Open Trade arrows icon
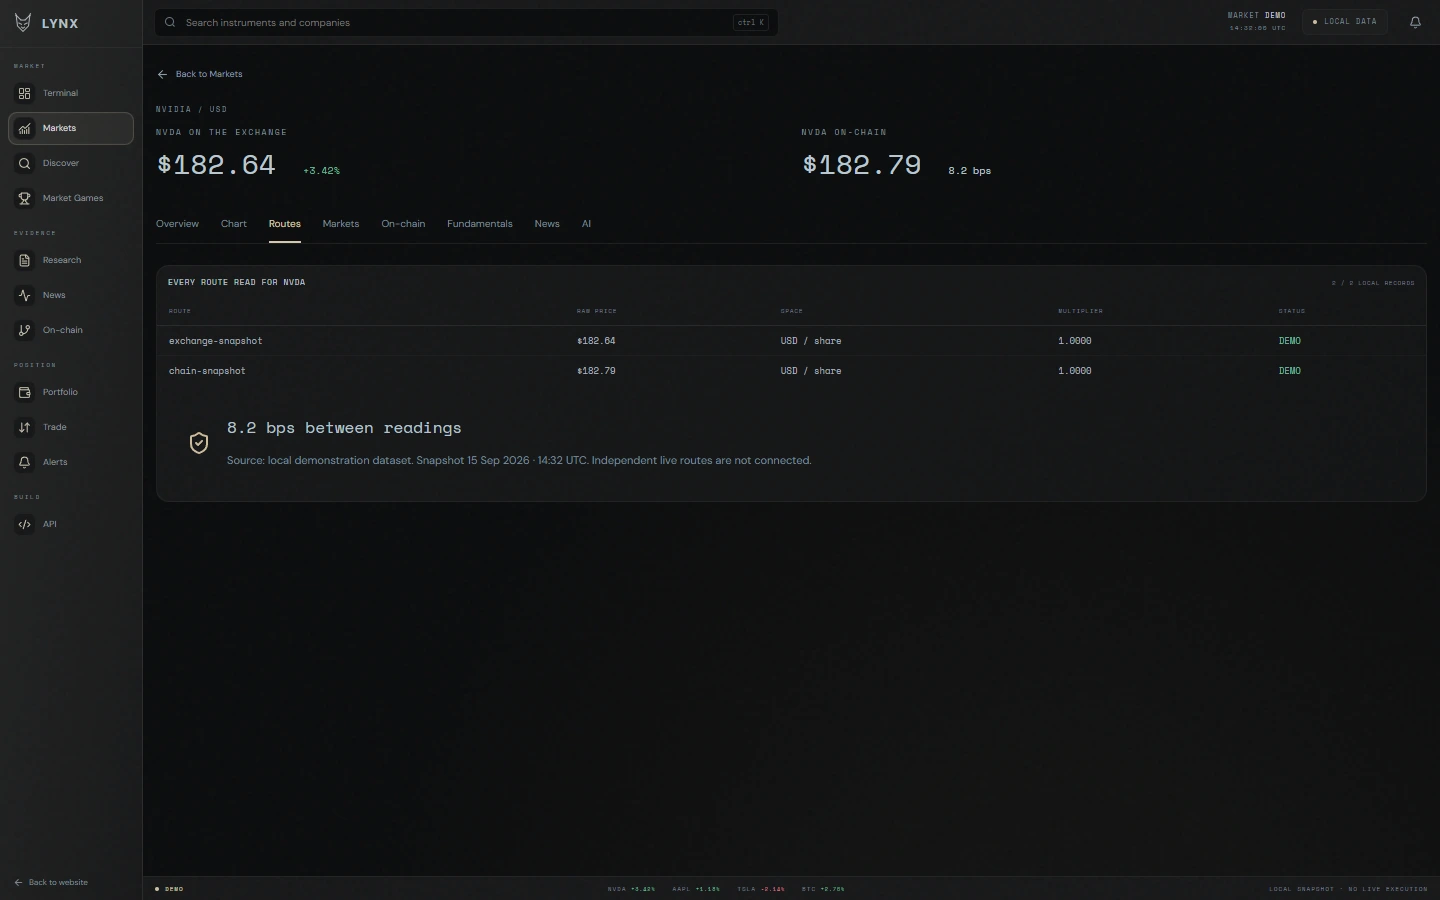 [x=25, y=427]
